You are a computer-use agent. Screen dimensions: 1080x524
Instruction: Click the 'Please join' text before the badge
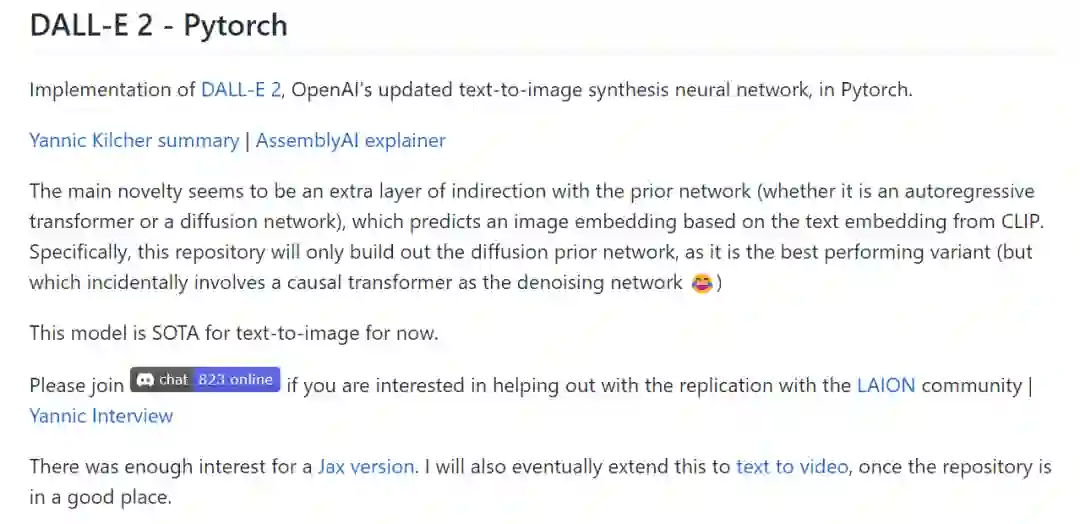[x=77, y=385]
